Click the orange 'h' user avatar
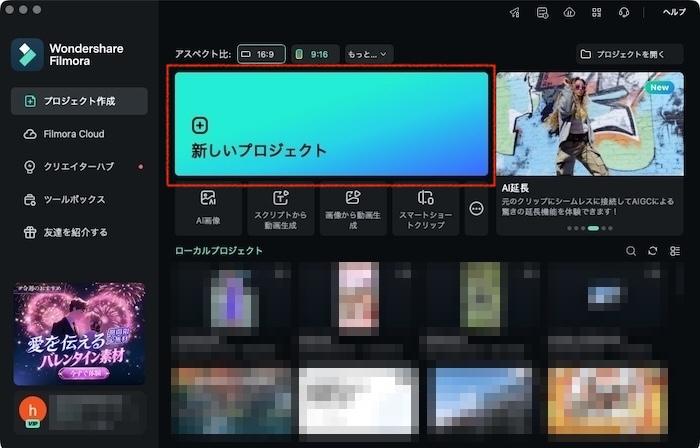 33,409
